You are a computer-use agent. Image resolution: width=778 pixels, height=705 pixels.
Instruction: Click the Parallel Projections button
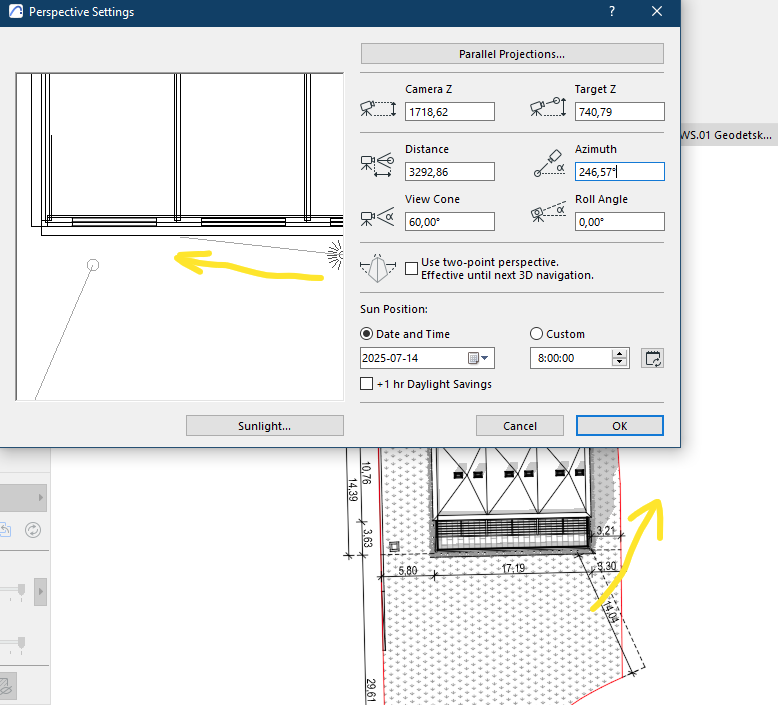click(512, 54)
